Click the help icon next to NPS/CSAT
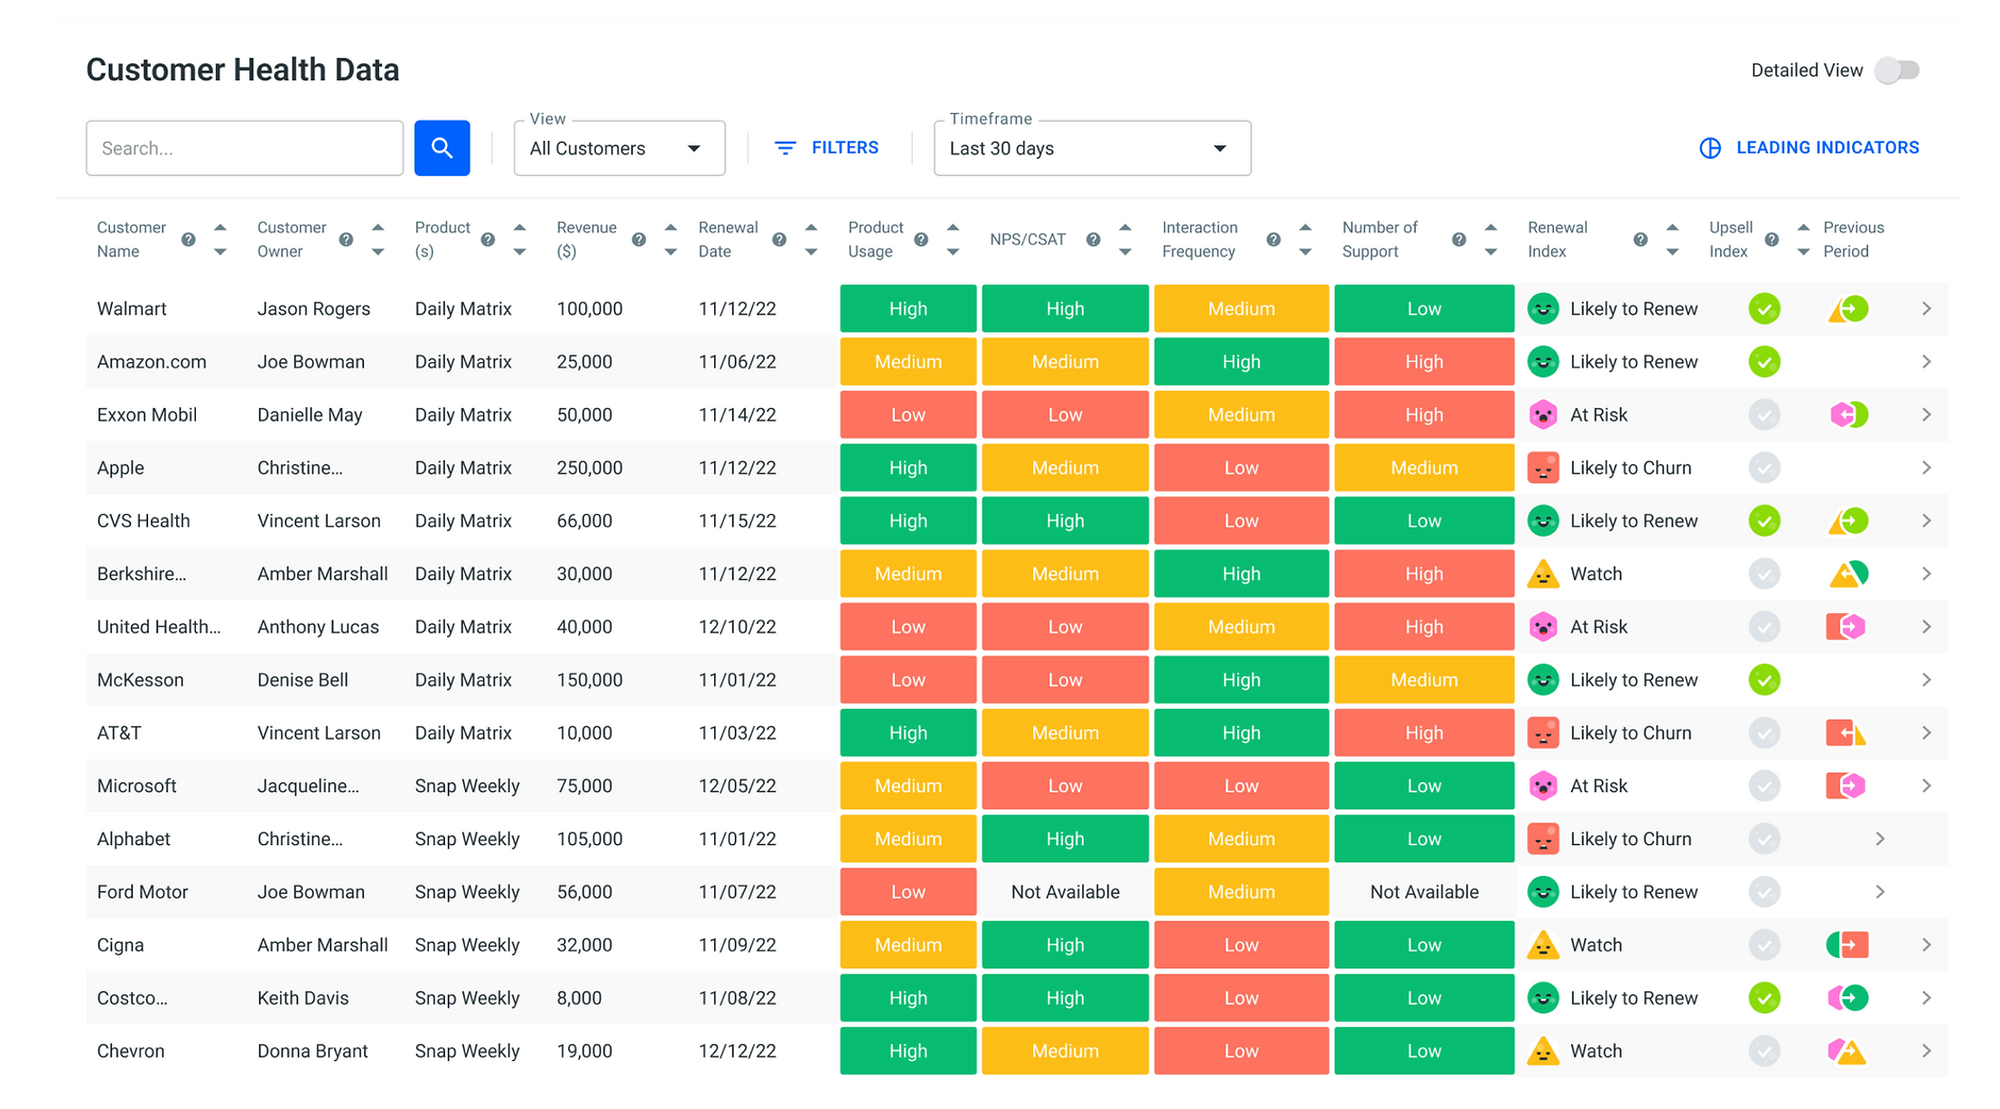Viewport: 2000px width, 1109px height. [x=1093, y=240]
